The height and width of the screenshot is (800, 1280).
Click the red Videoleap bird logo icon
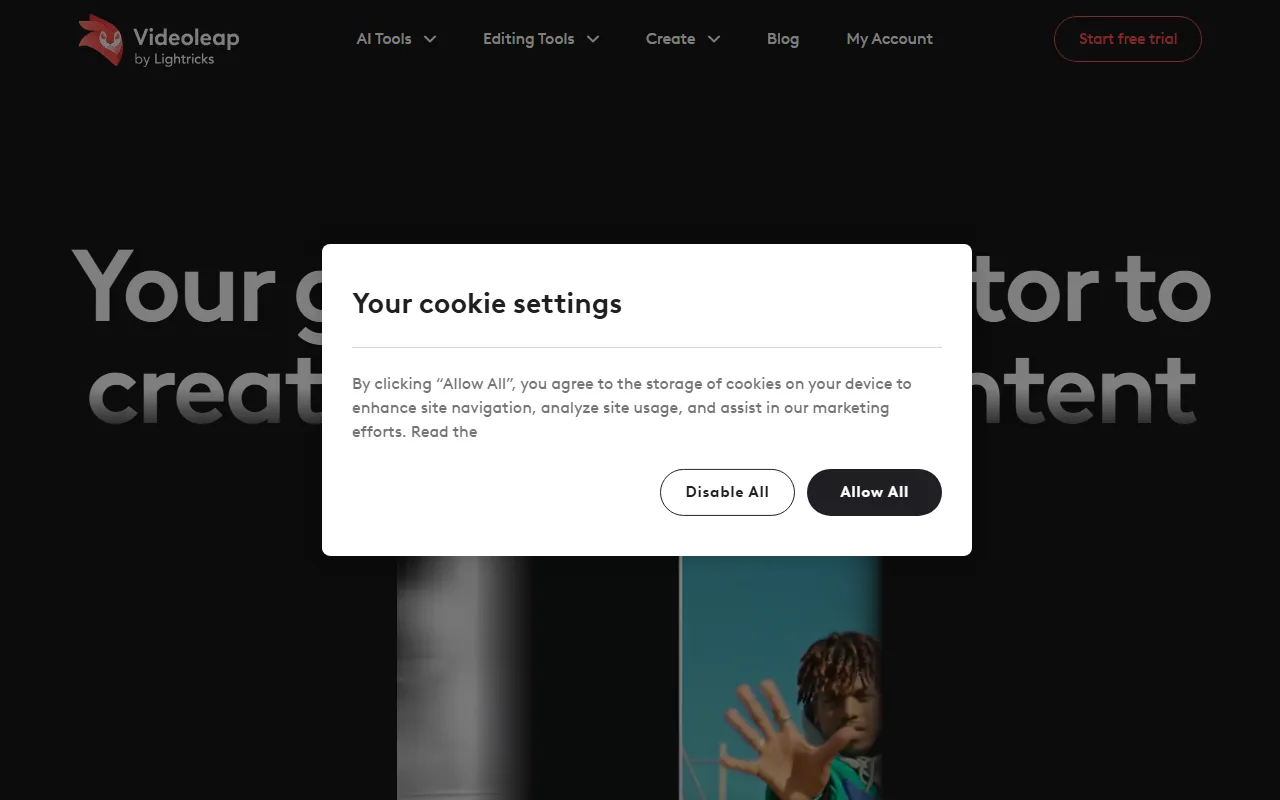(x=101, y=40)
